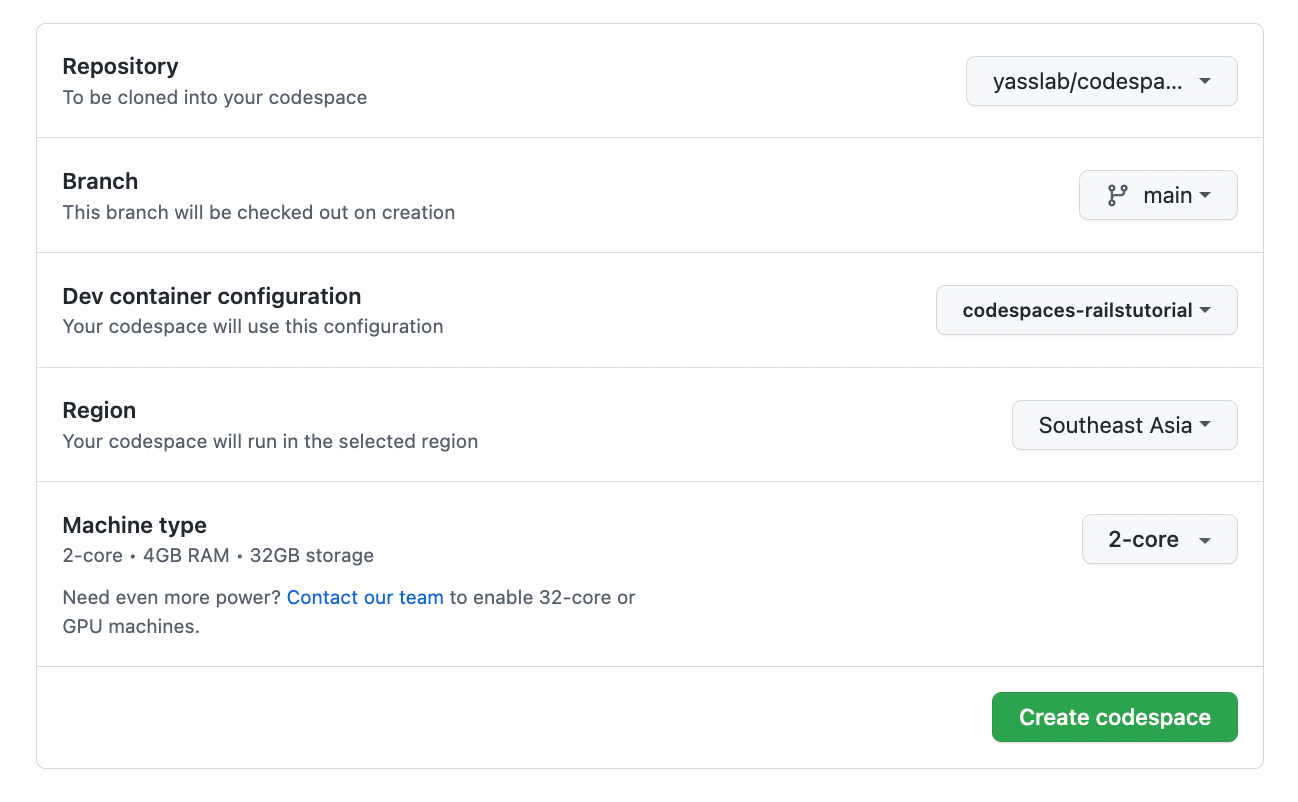The width and height of the screenshot is (1298, 802).
Task: Click the Dev container configuration heading
Action: pyautogui.click(x=212, y=296)
